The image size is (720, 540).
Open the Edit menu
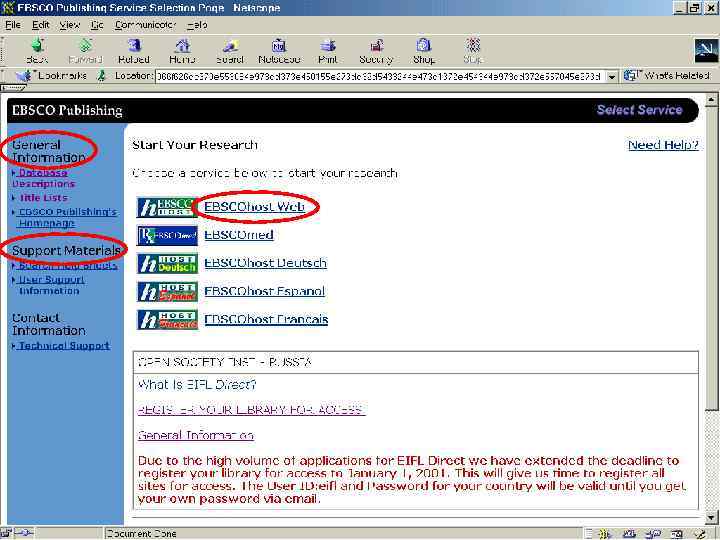click(40, 25)
